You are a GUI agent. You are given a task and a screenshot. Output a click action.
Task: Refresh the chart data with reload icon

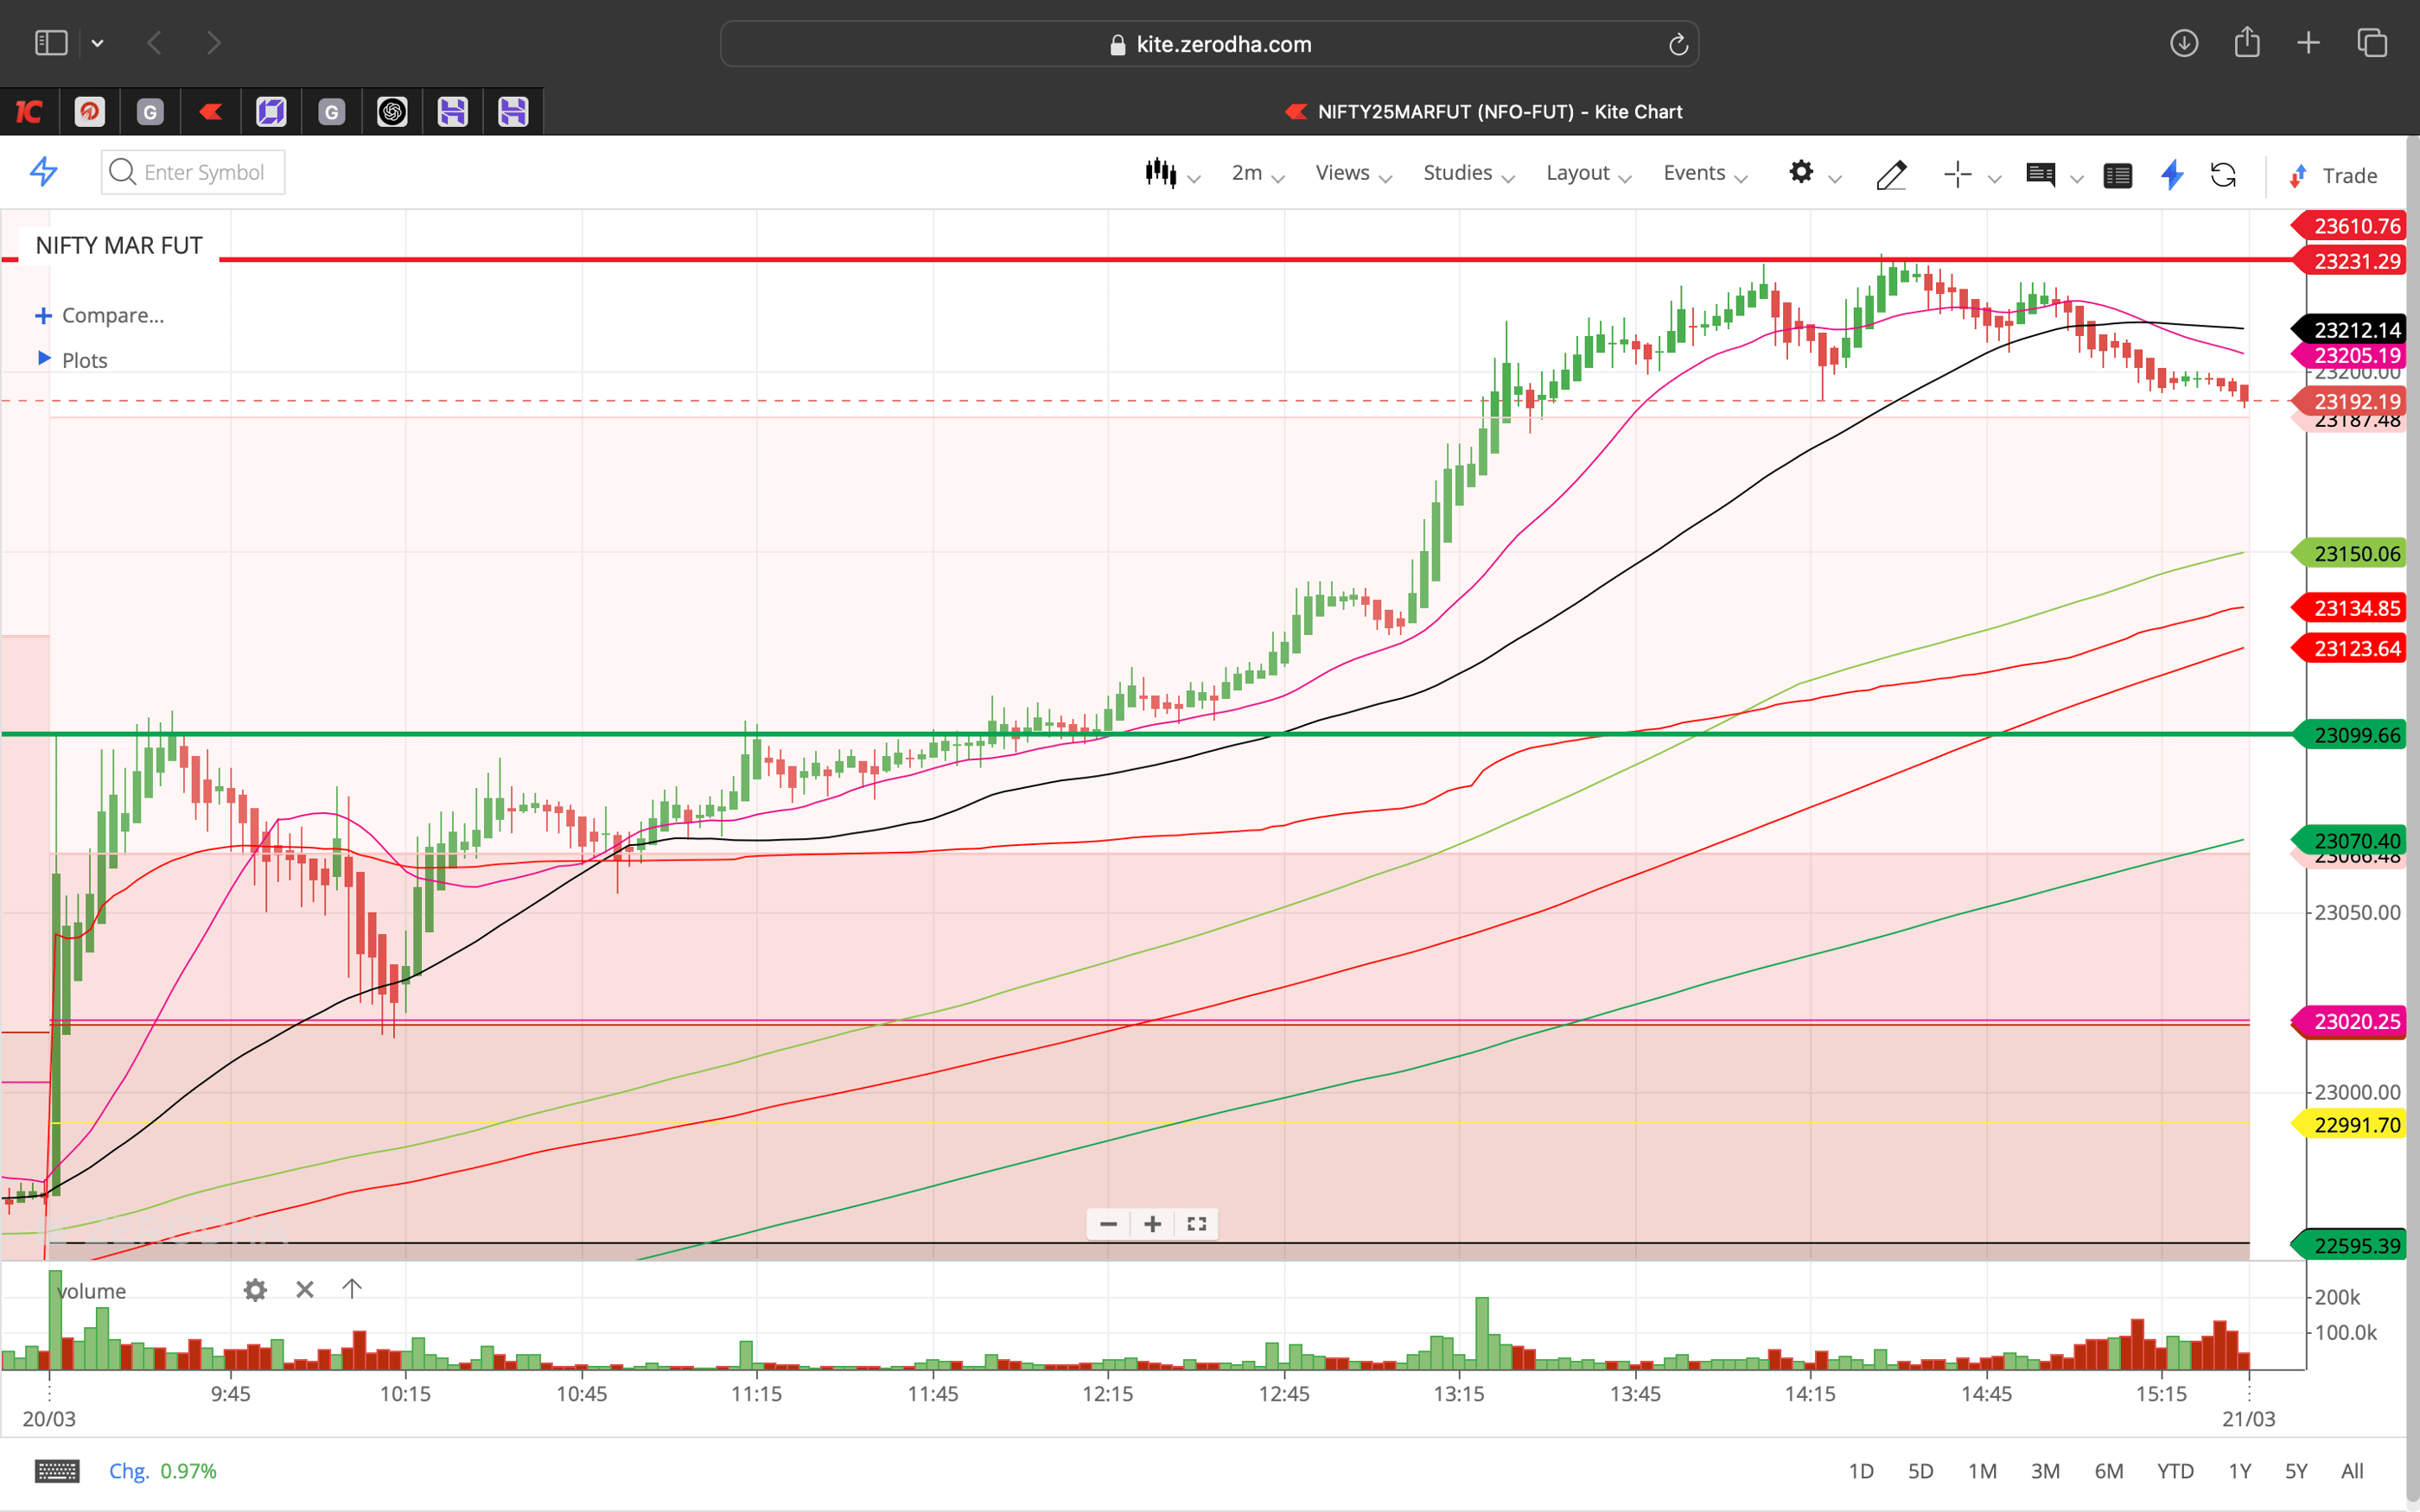[2225, 174]
